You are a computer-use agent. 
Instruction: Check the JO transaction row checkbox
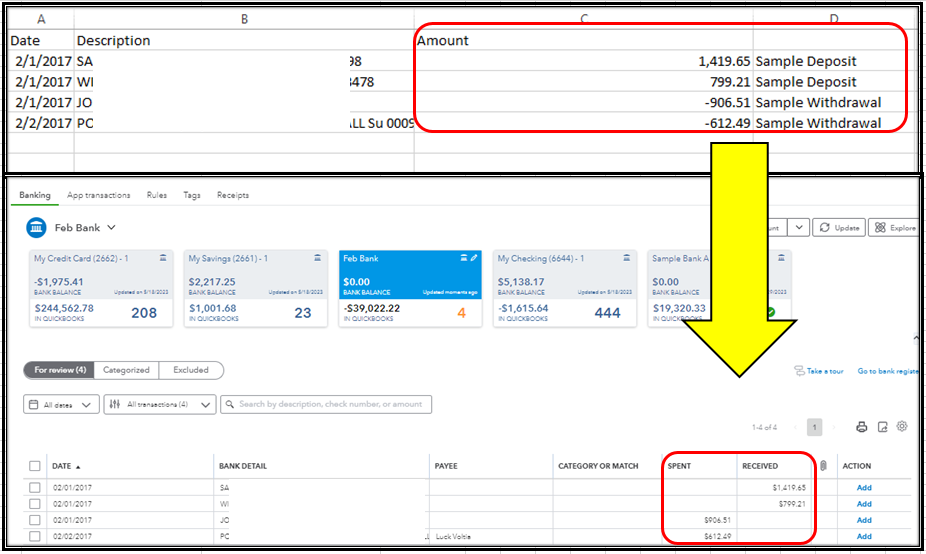click(x=35, y=520)
